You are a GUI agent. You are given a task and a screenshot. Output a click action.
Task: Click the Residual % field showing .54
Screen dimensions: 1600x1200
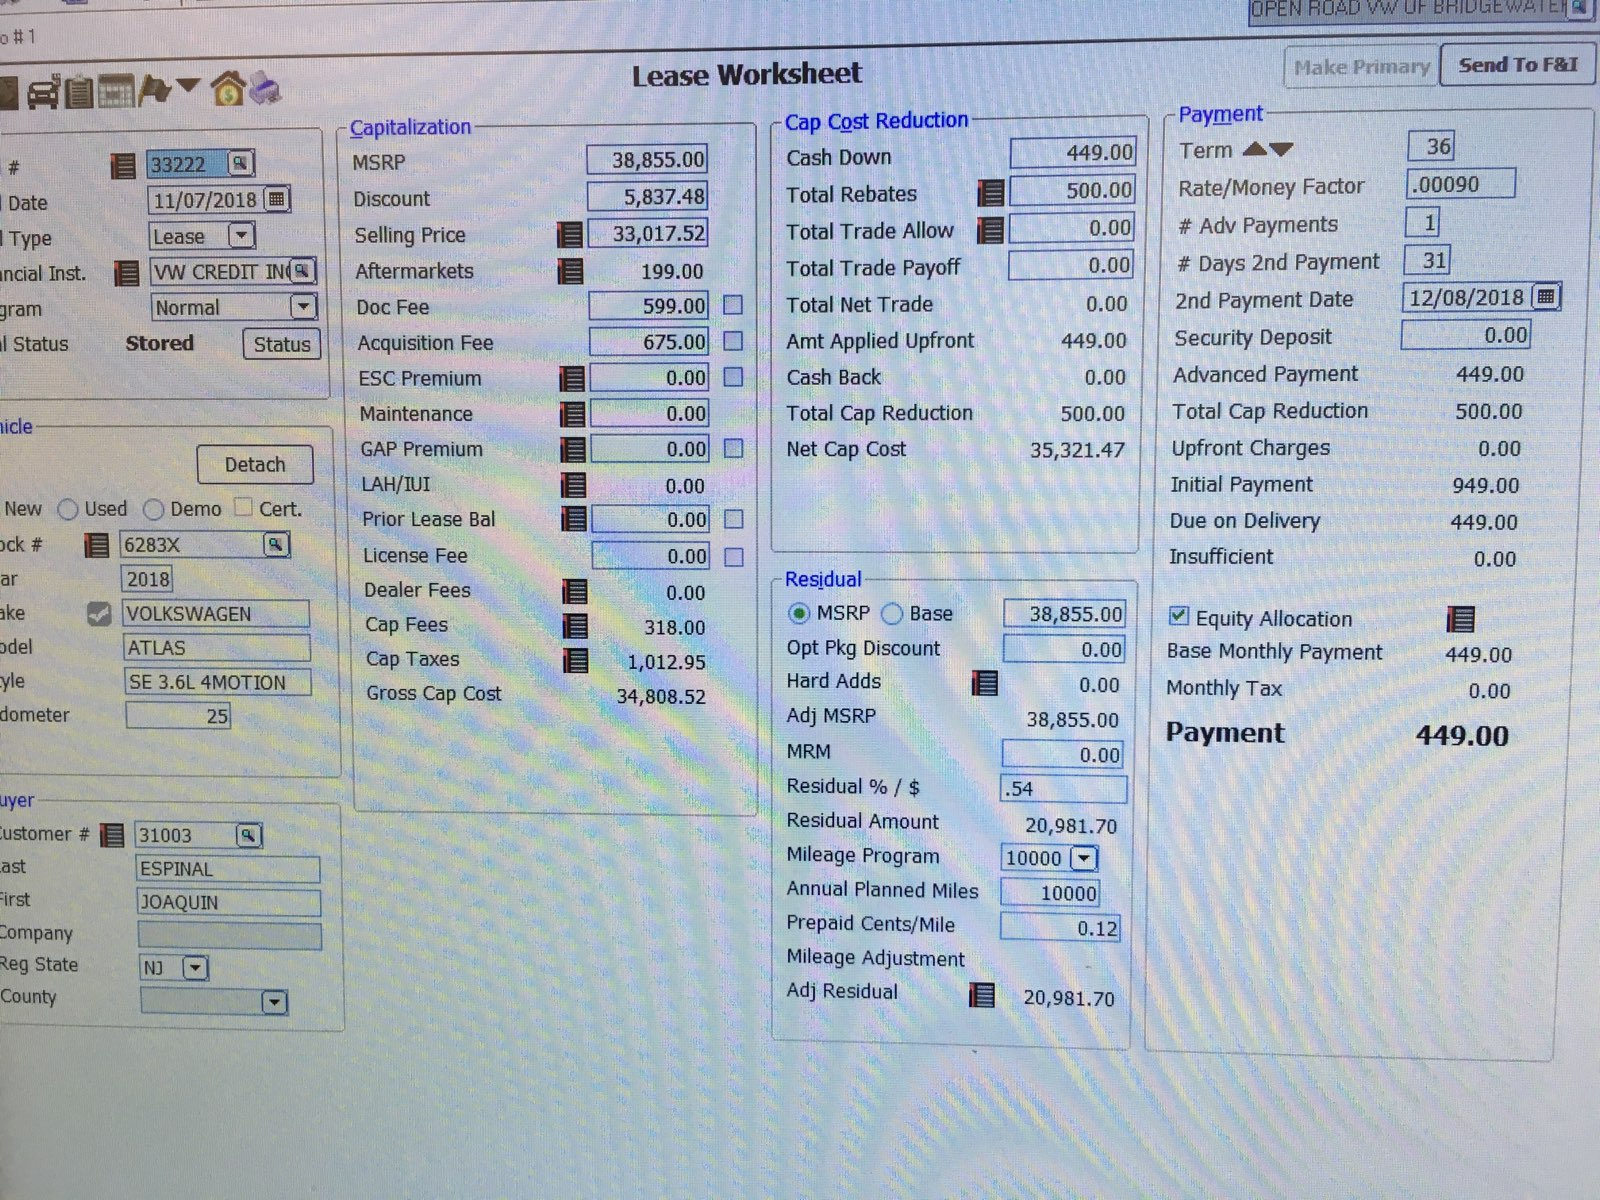click(x=1063, y=789)
